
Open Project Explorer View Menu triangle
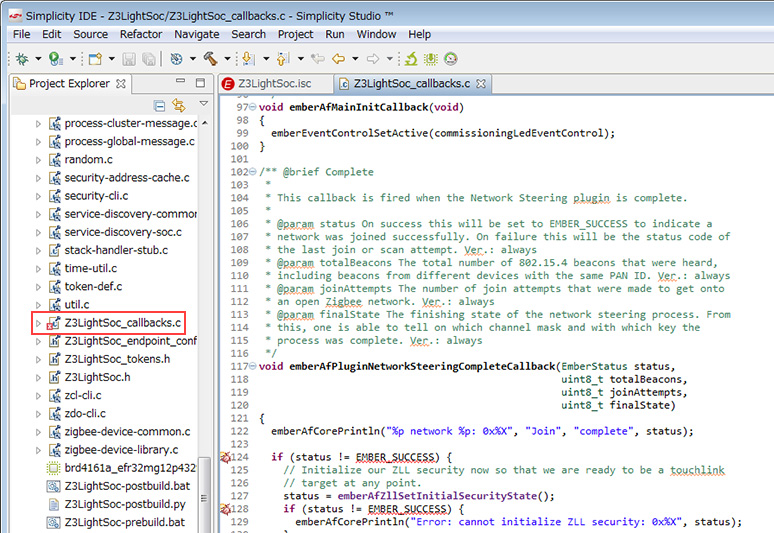coord(203,104)
